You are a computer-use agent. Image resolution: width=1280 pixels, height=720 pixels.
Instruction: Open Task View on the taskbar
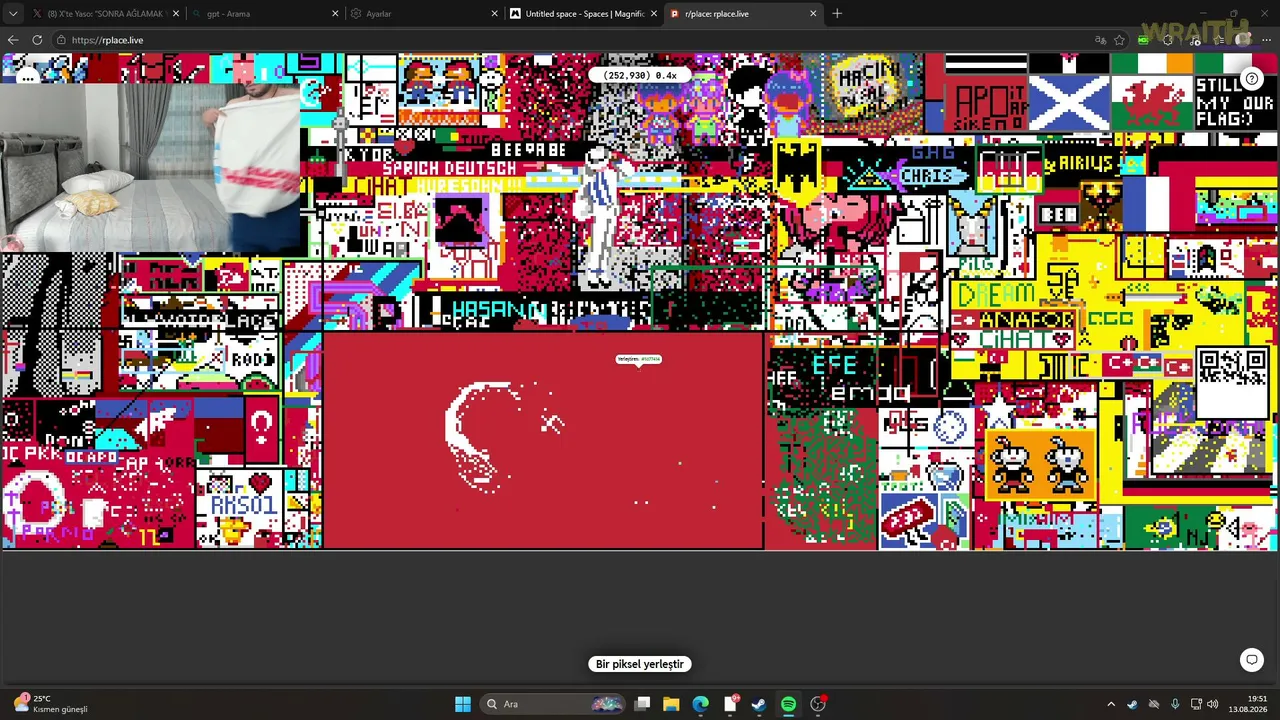[x=643, y=704]
